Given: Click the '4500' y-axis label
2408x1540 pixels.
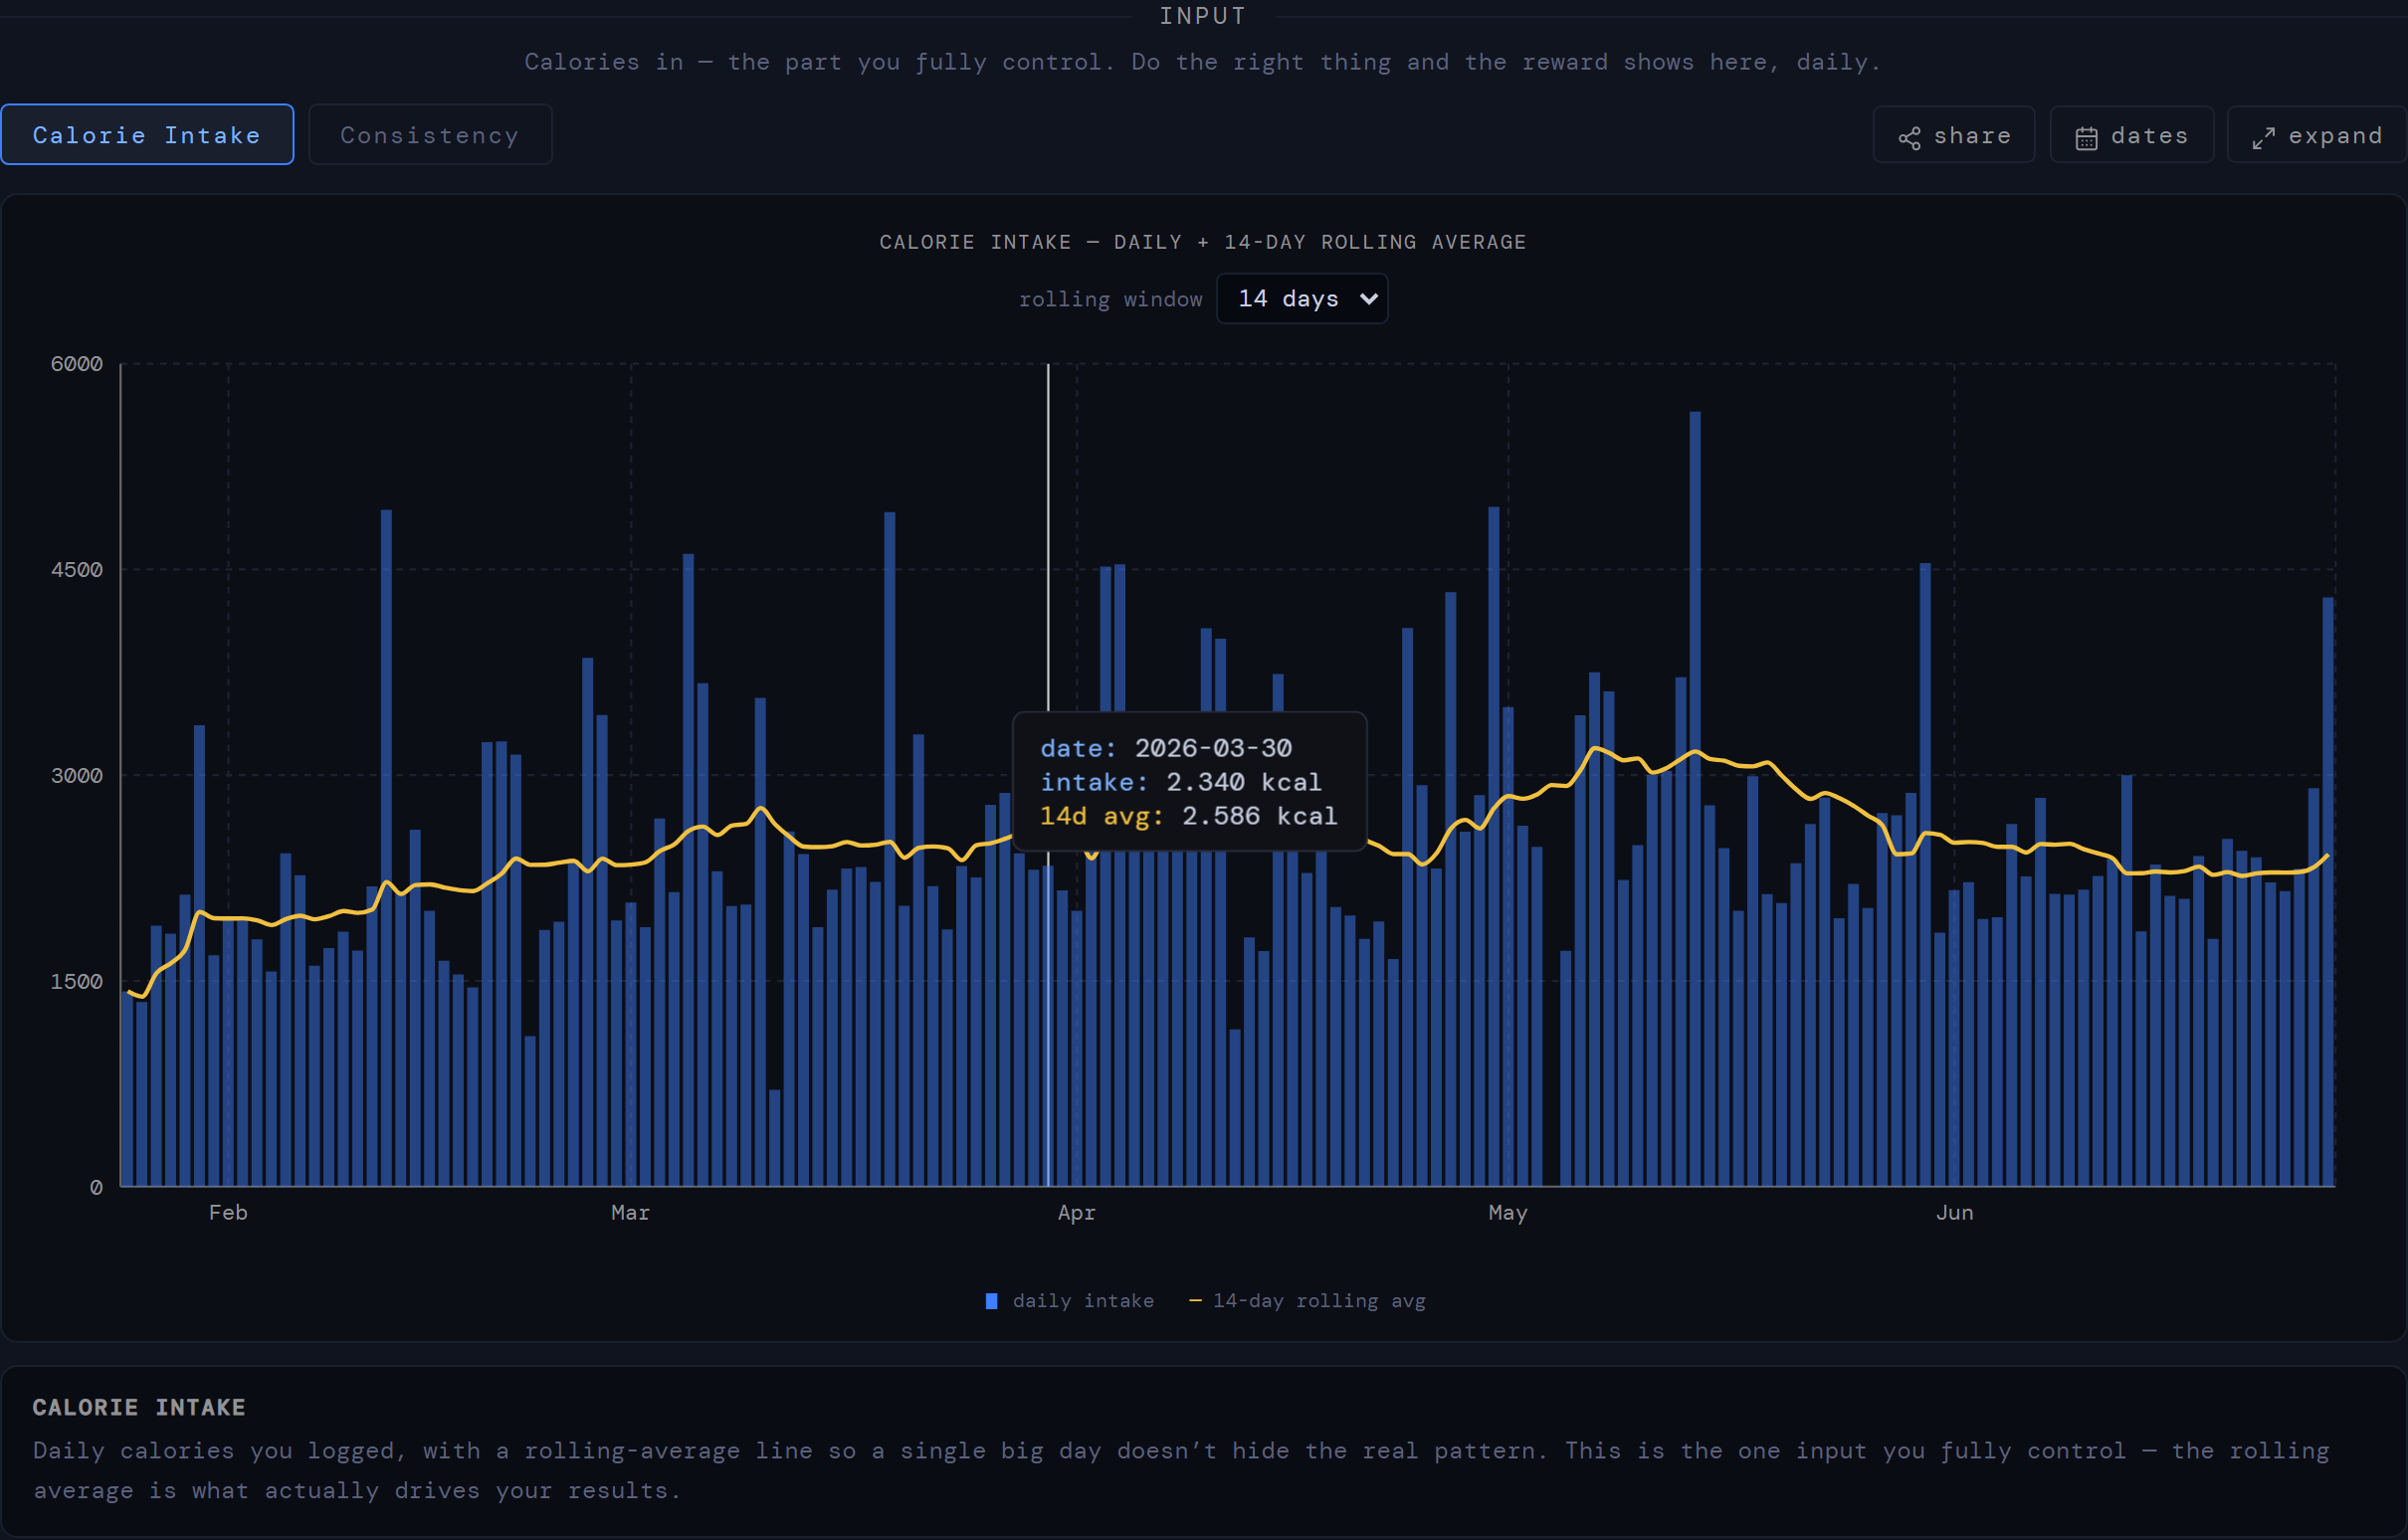Looking at the screenshot, I should (x=77, y=570).
